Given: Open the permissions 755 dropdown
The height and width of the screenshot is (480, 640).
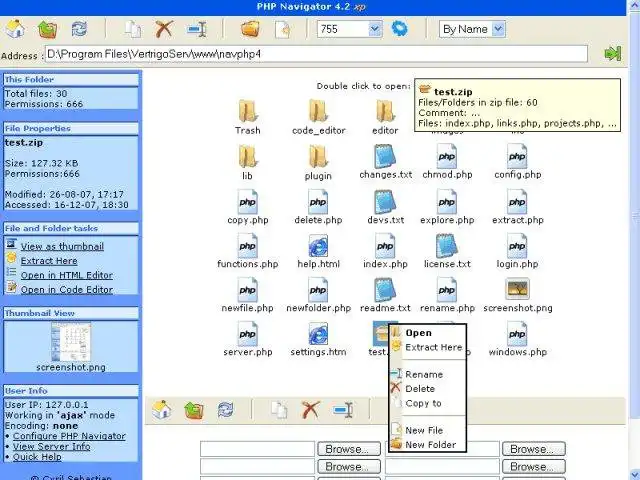Looking at the screenshot, I should (x=375, y=29).
